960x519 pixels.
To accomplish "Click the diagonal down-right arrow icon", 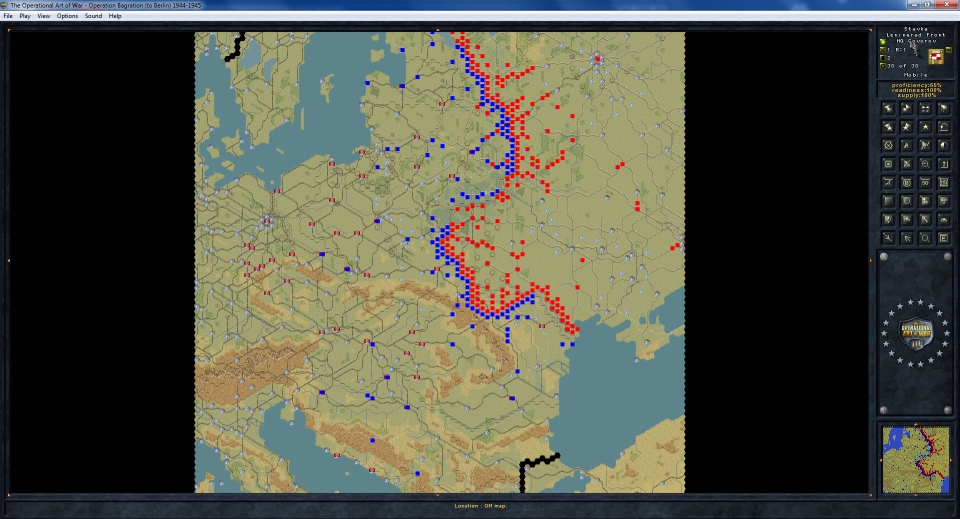I will (x=888, y=237).
